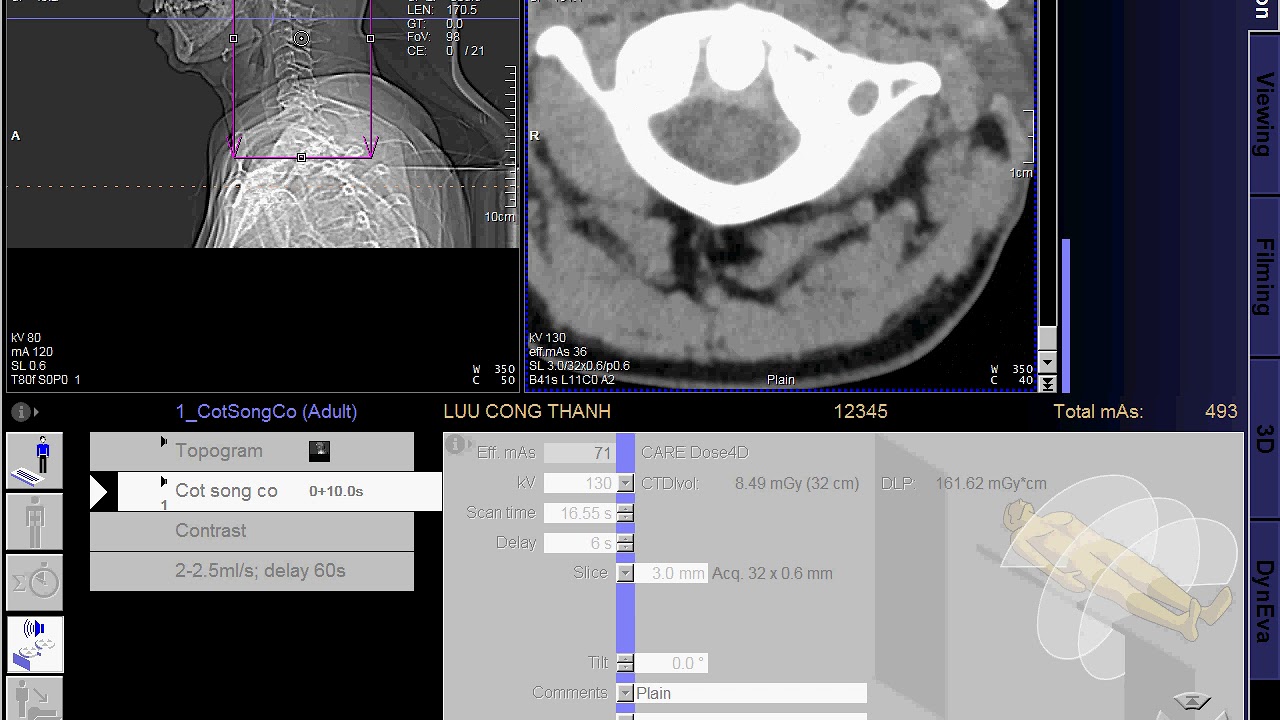1280x720 pixels.
Task: Click the Slice field showing 3.0 mm
Action: coord(671,573)
